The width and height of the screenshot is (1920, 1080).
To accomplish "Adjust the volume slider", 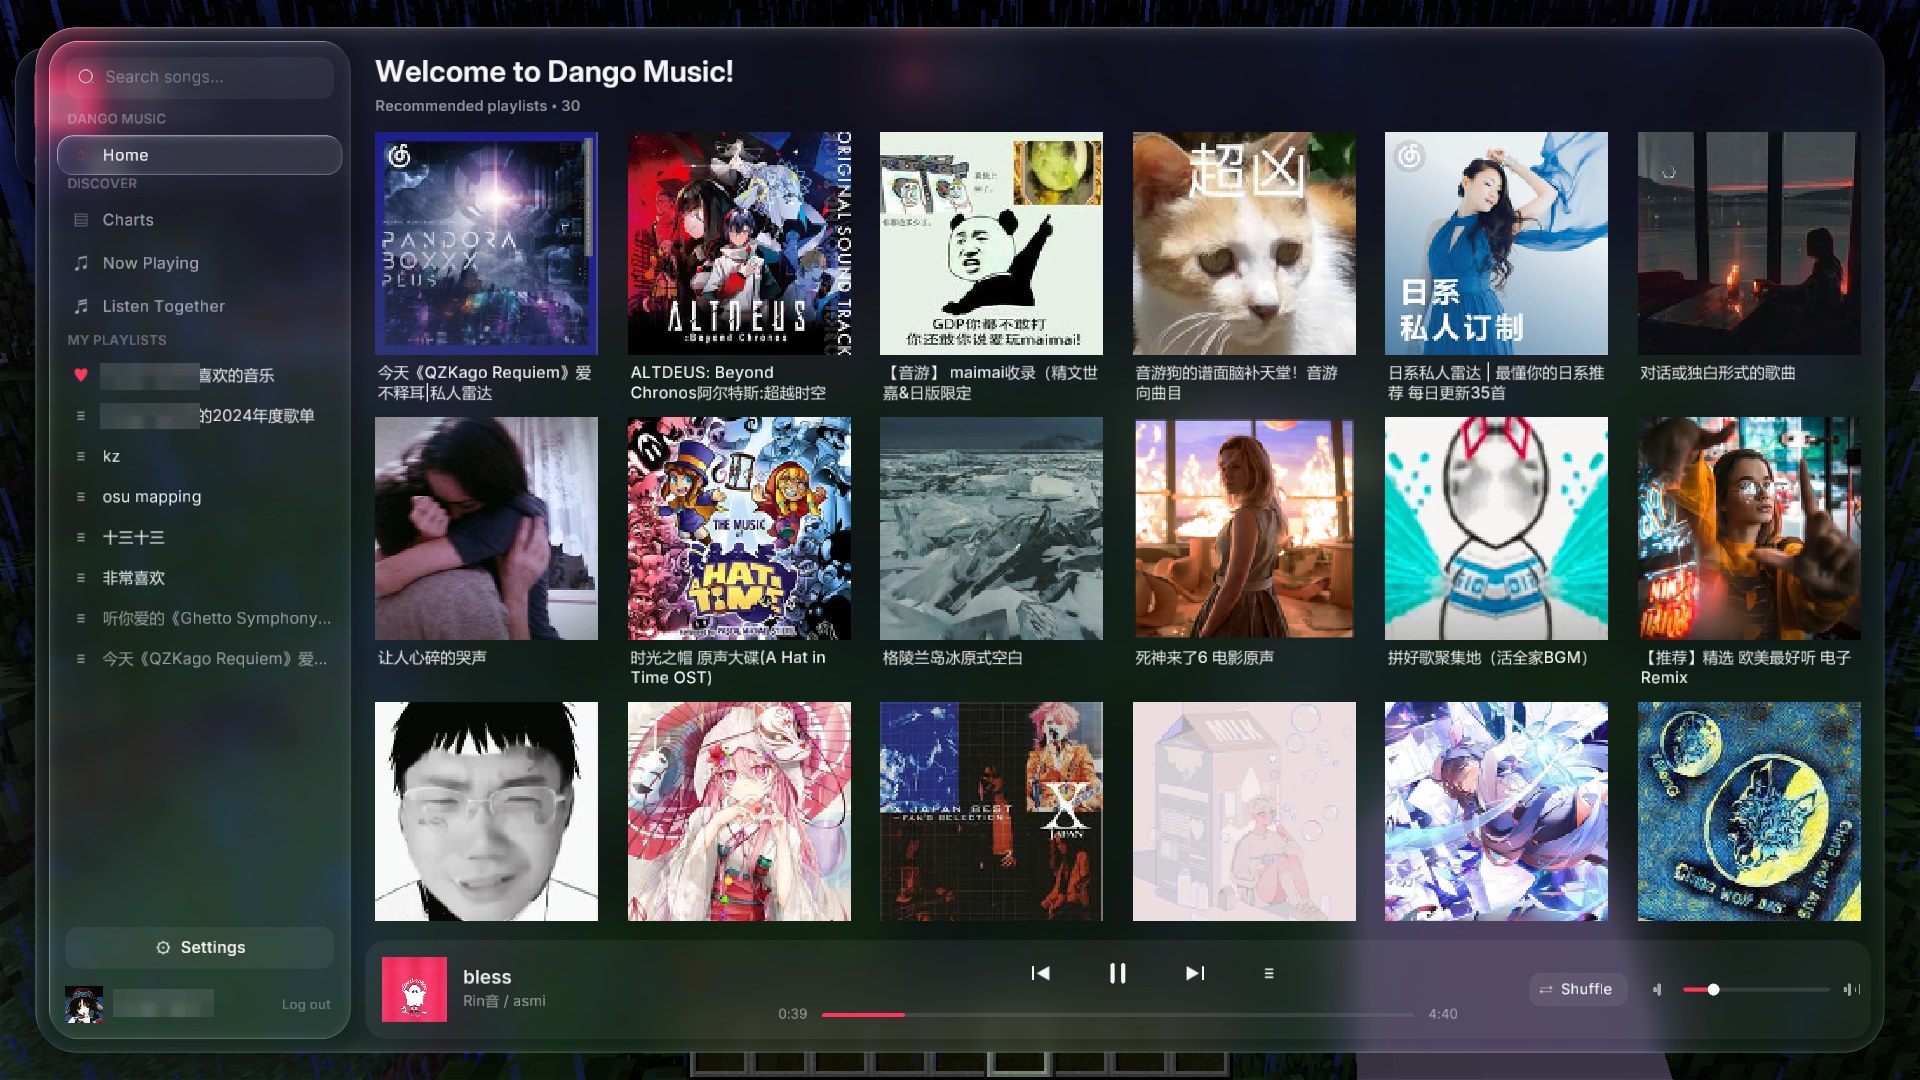I will (1755, 989).
